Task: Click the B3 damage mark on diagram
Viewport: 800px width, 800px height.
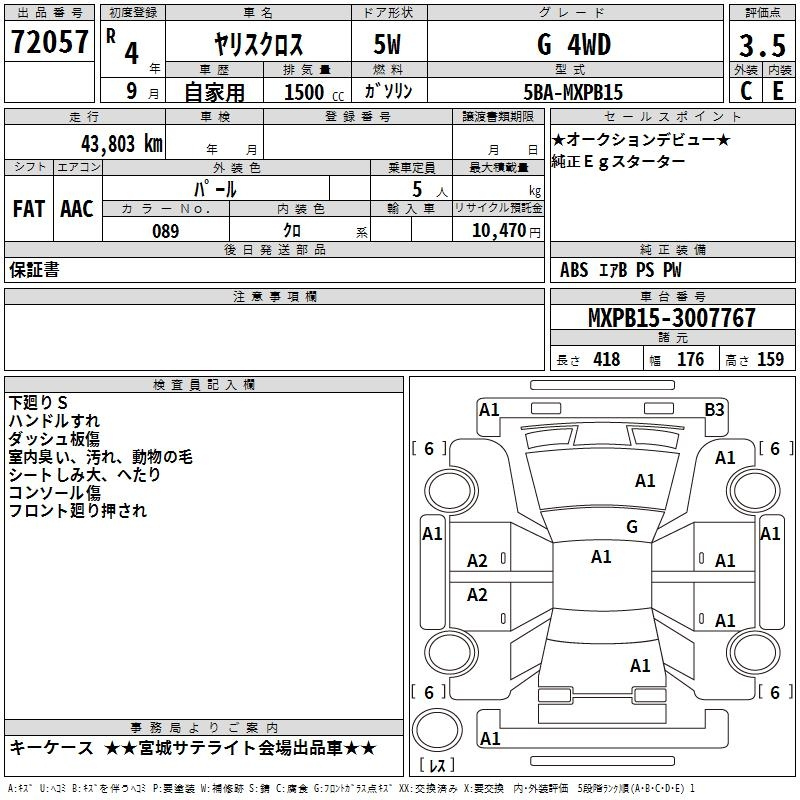Action: pyautogui.click(x=714, y=410)
